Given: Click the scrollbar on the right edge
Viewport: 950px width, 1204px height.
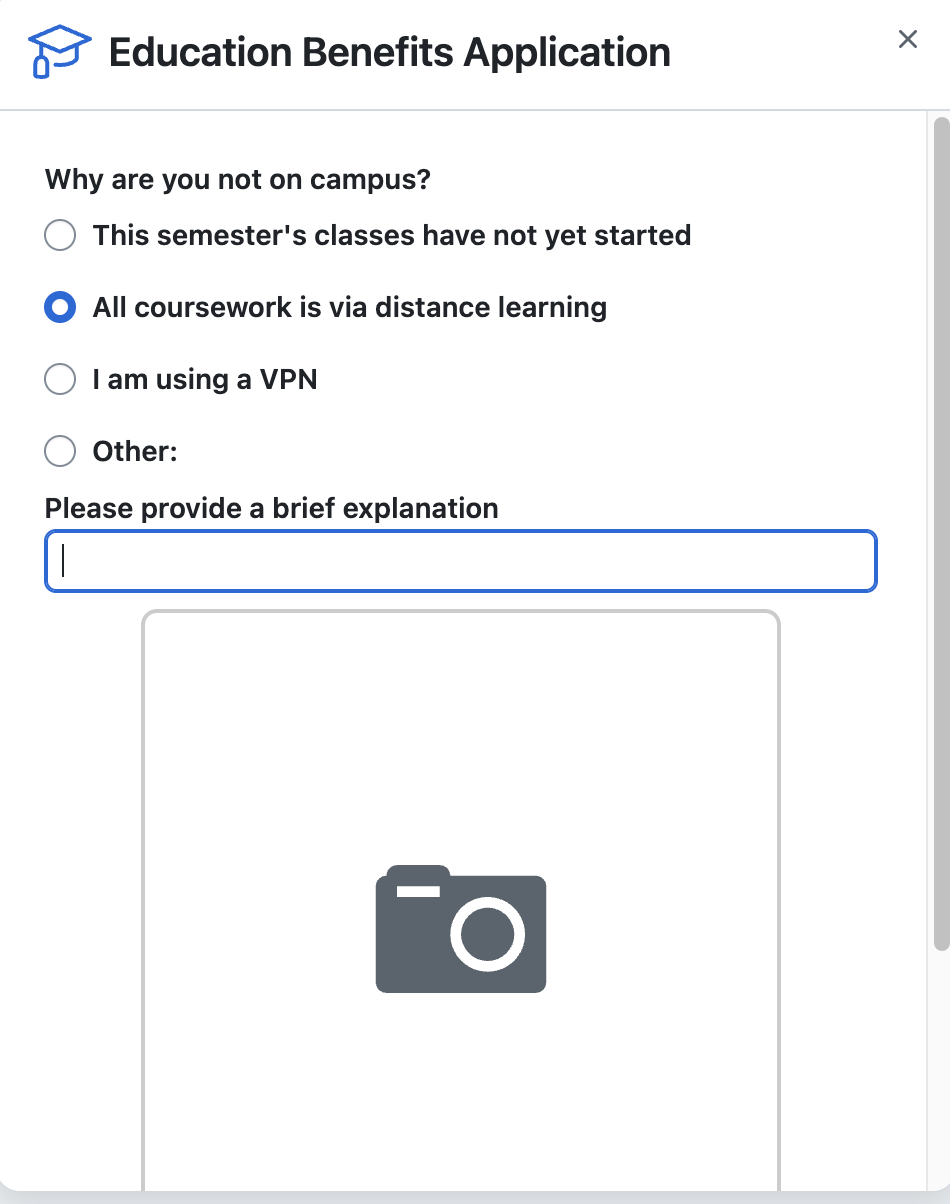Looking at the screenshot, I should pos(941,400).
